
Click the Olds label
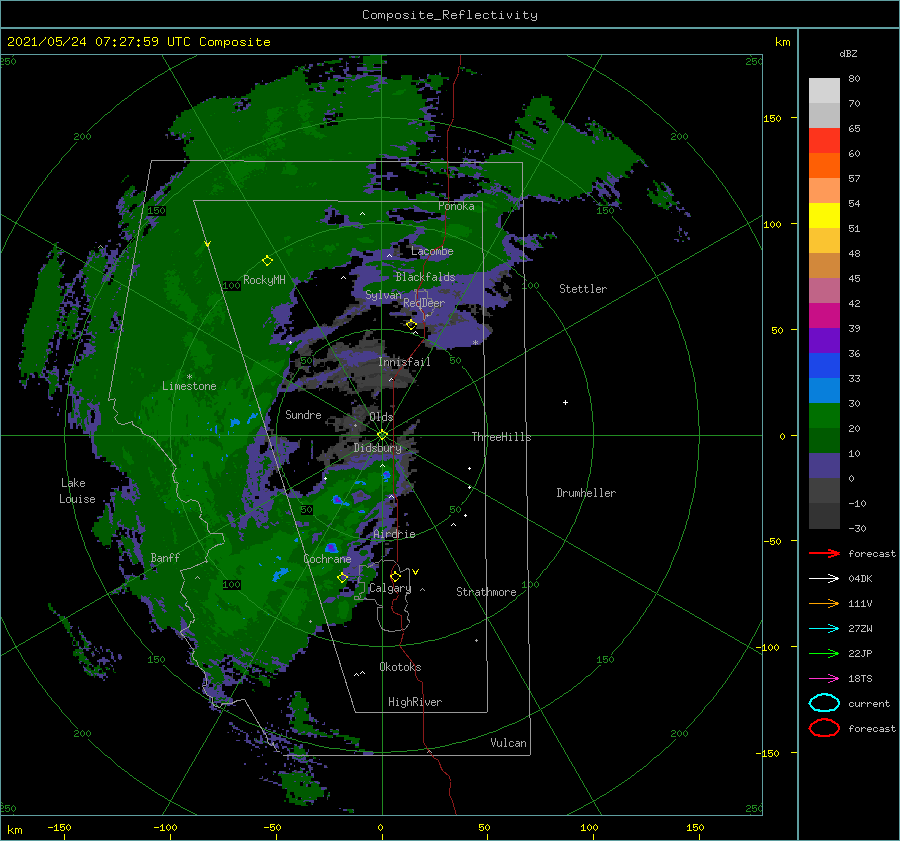(381, 417)
